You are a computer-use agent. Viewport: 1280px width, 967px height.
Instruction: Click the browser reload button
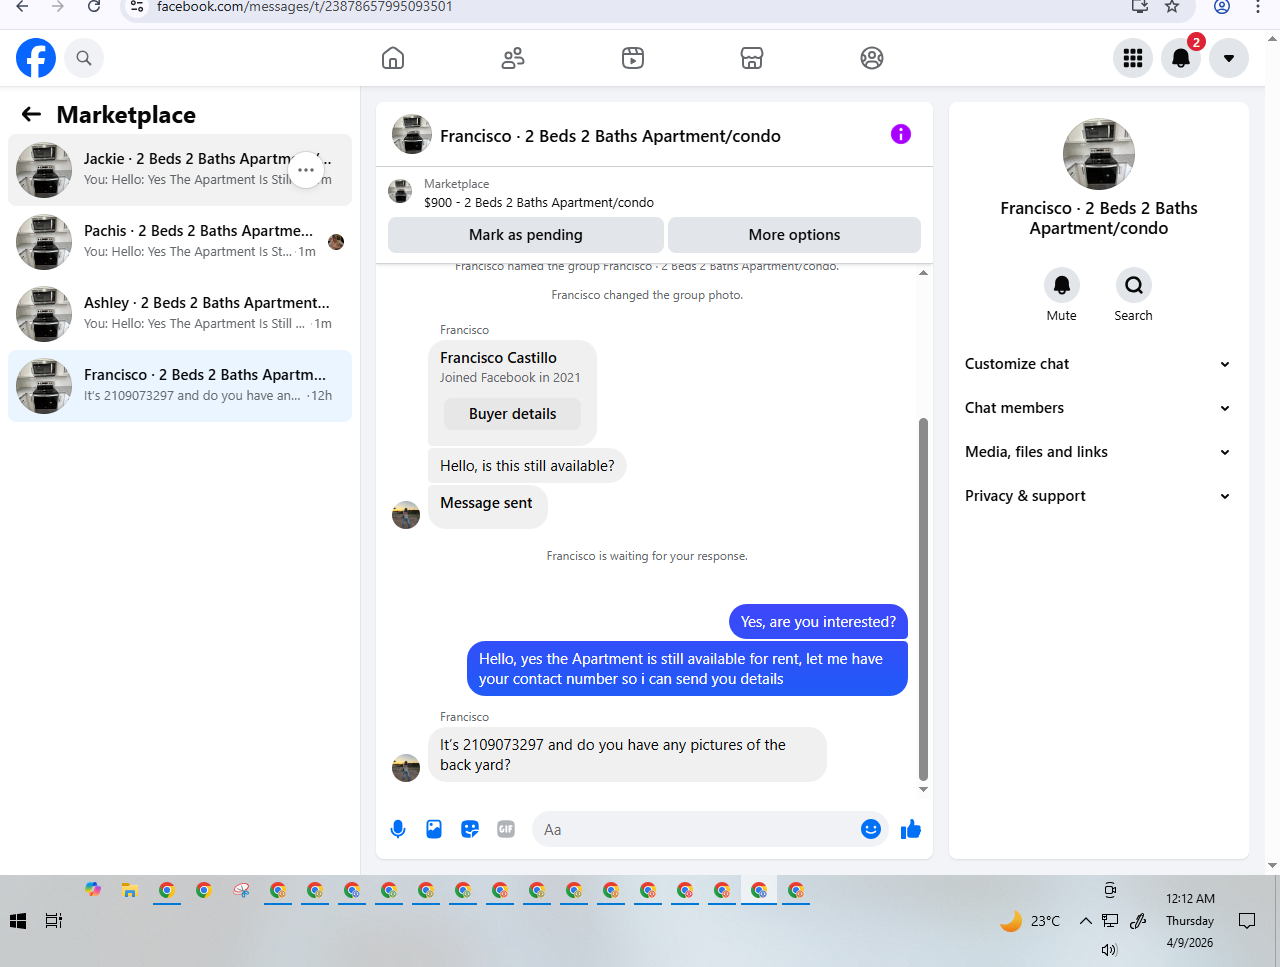pyautogui.click(x=94, y=7)
